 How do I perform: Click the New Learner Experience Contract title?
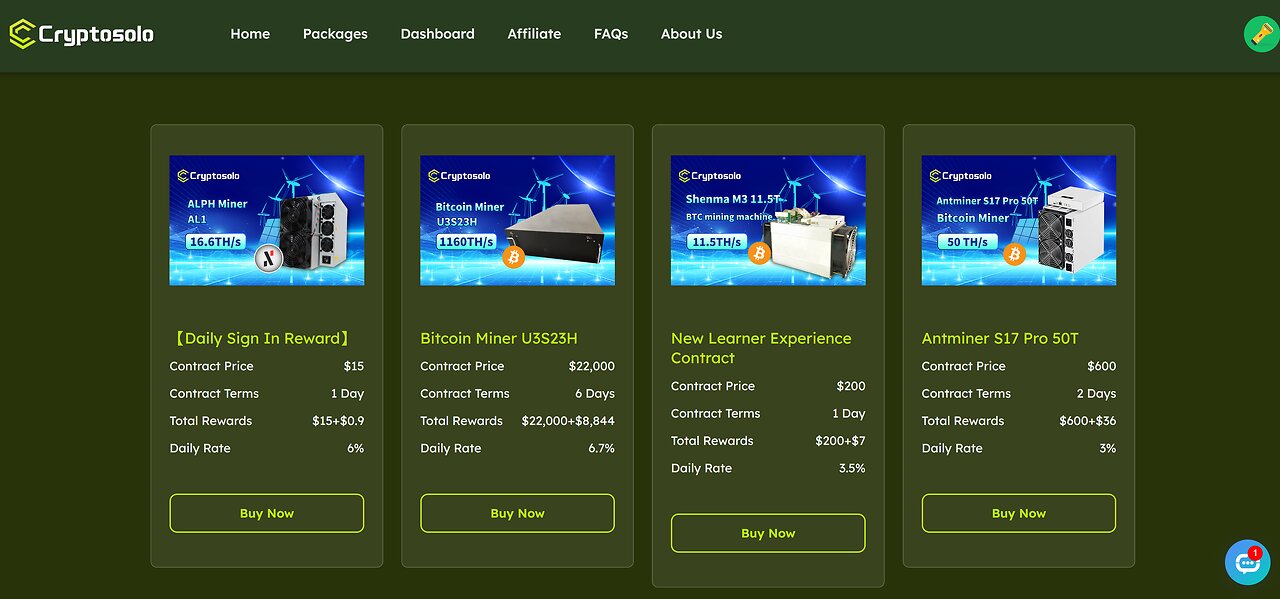(x=761, y=348)
